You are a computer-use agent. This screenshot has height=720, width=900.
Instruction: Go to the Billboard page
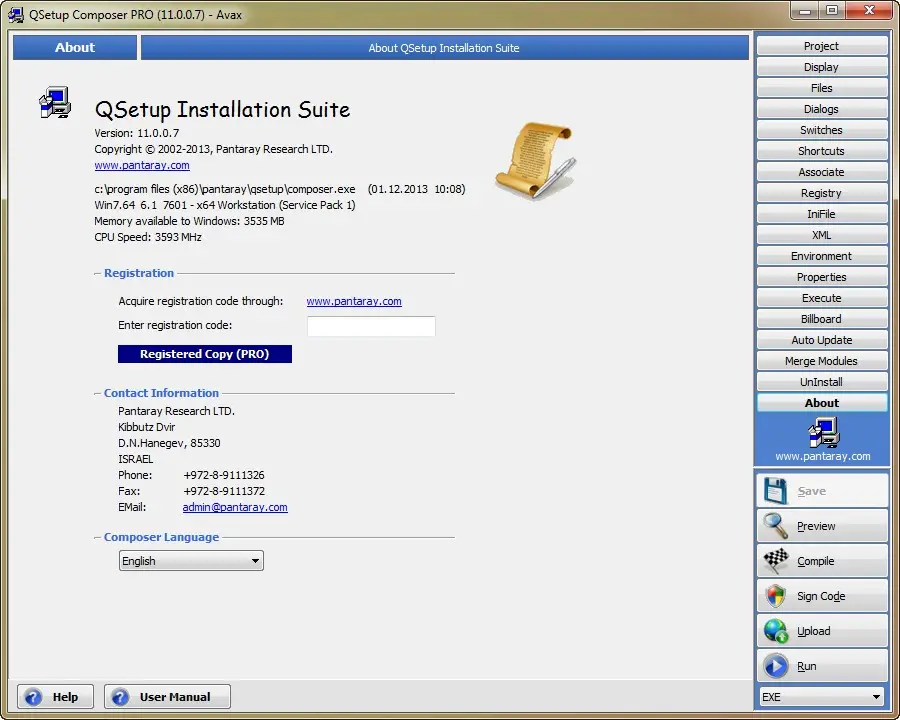[822, 319]
